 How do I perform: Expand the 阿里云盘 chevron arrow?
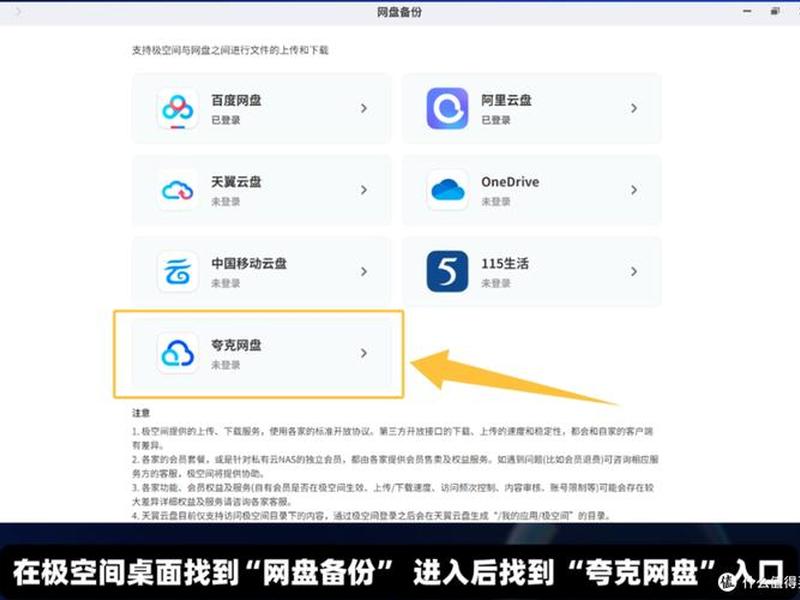[x=634, y=108]
